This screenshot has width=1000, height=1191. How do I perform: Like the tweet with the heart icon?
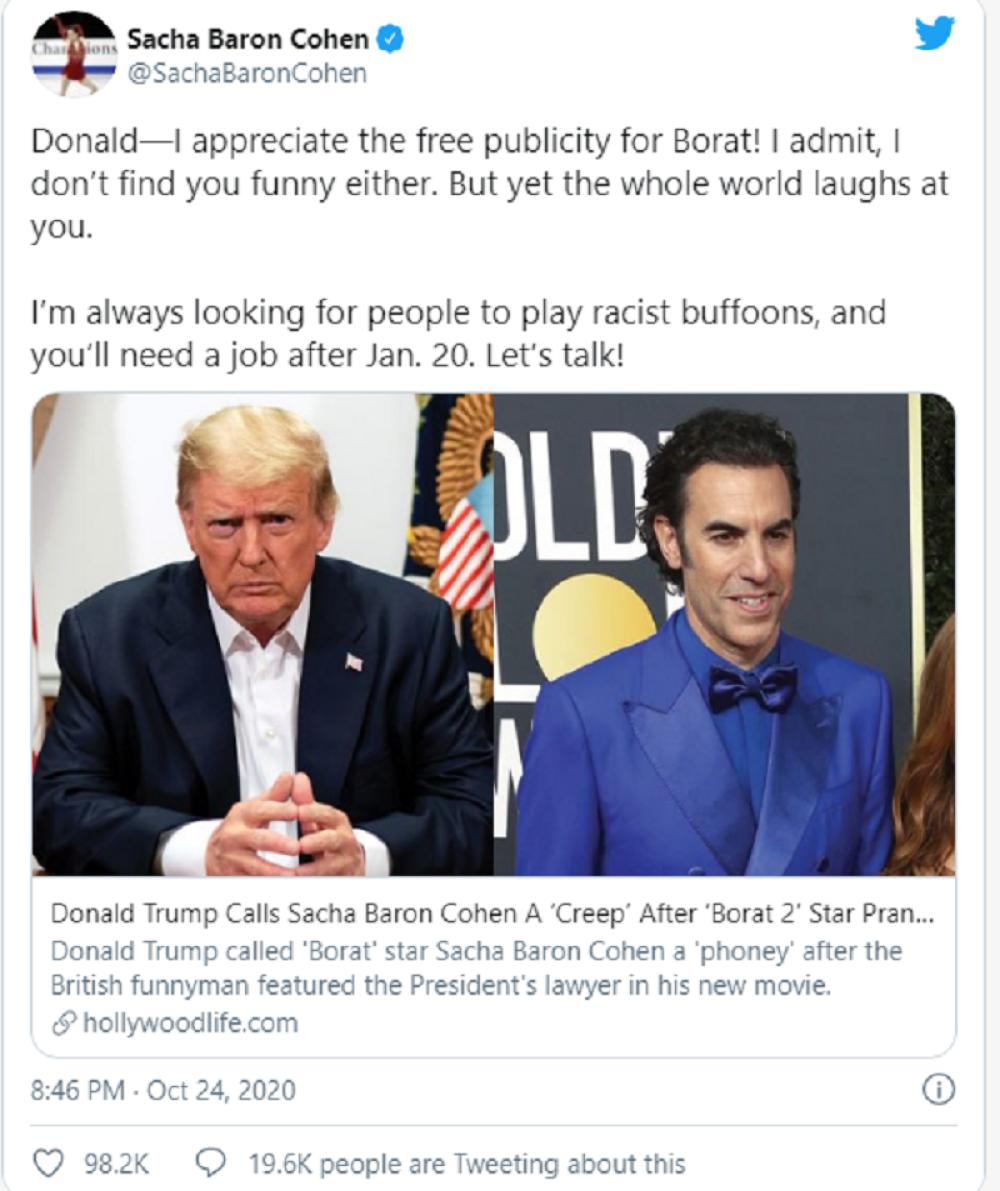47,1163
